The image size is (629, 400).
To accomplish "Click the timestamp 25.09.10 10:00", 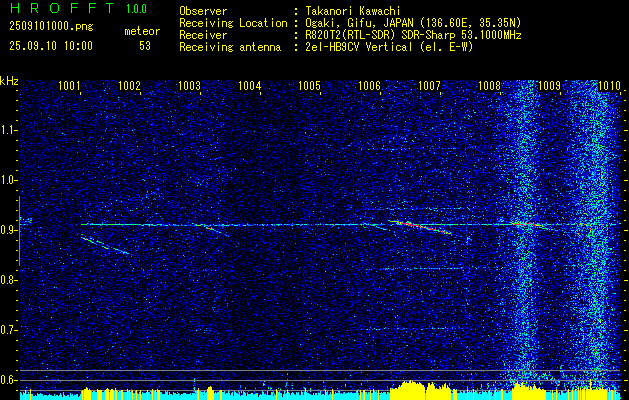I will click(51, 46).
